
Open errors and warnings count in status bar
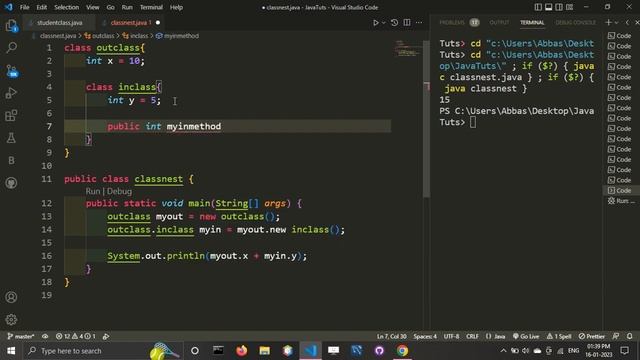coord(76,336)
